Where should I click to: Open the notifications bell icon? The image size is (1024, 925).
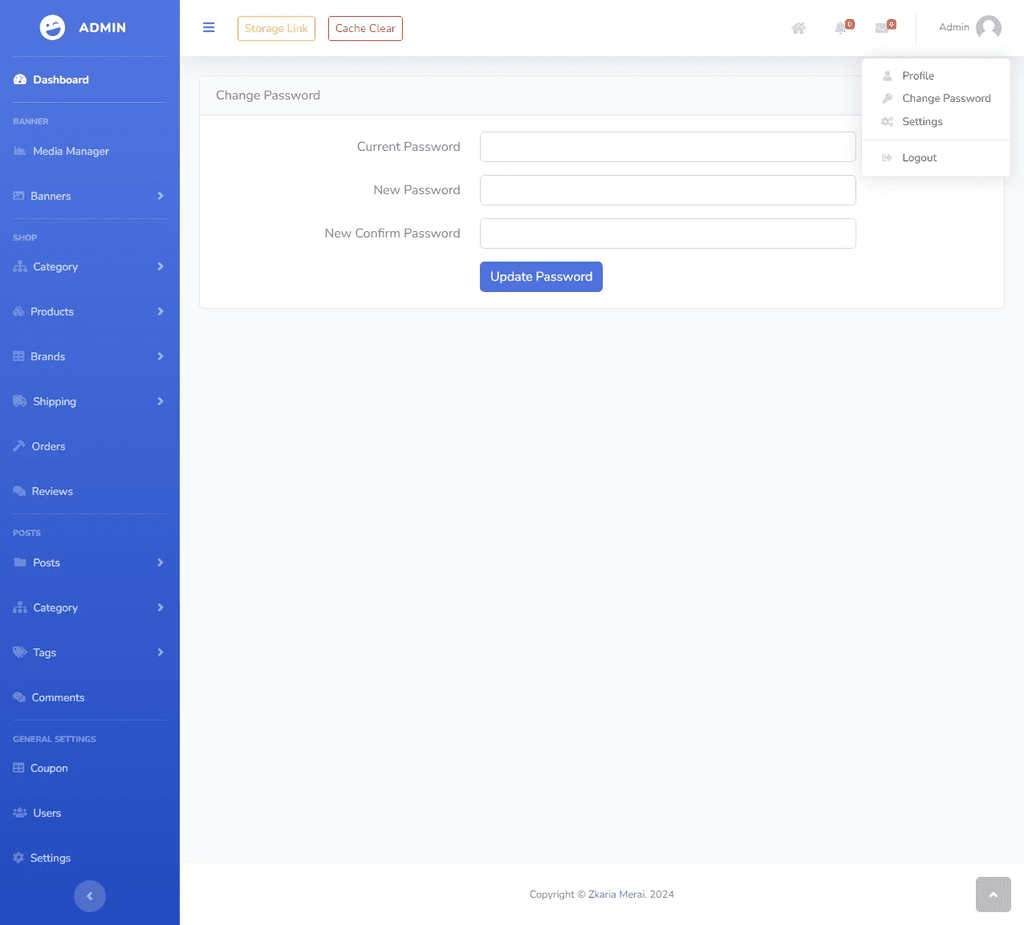(840, 28)
